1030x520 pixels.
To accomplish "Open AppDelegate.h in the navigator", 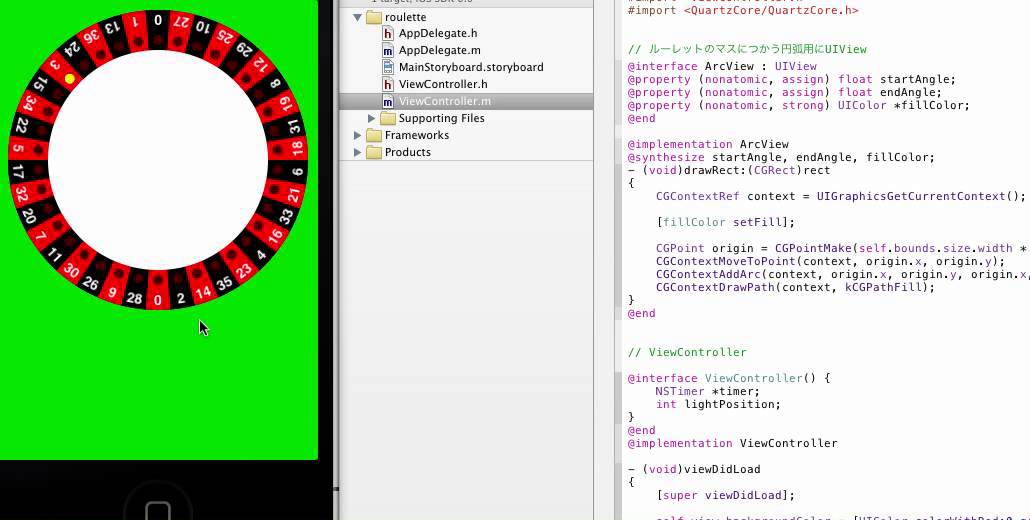I will (x=437, y=33).
